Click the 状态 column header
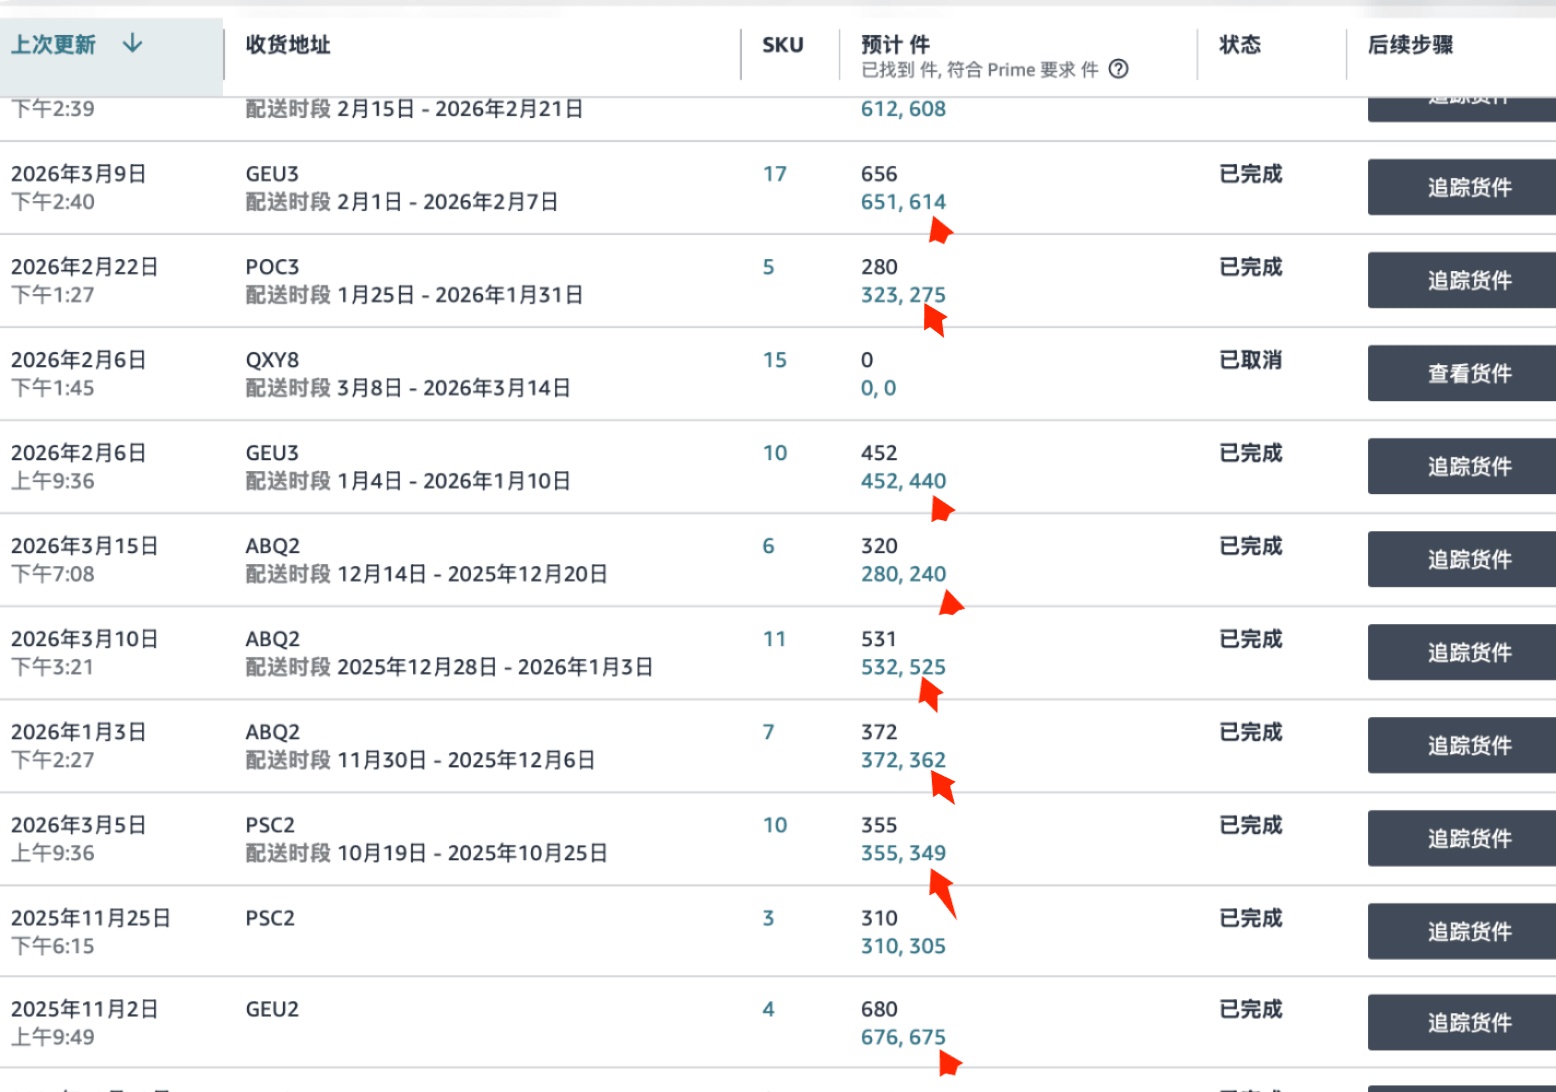Image resolution: width=1556 pixels, height=1092 pixels. point(1239,45)
